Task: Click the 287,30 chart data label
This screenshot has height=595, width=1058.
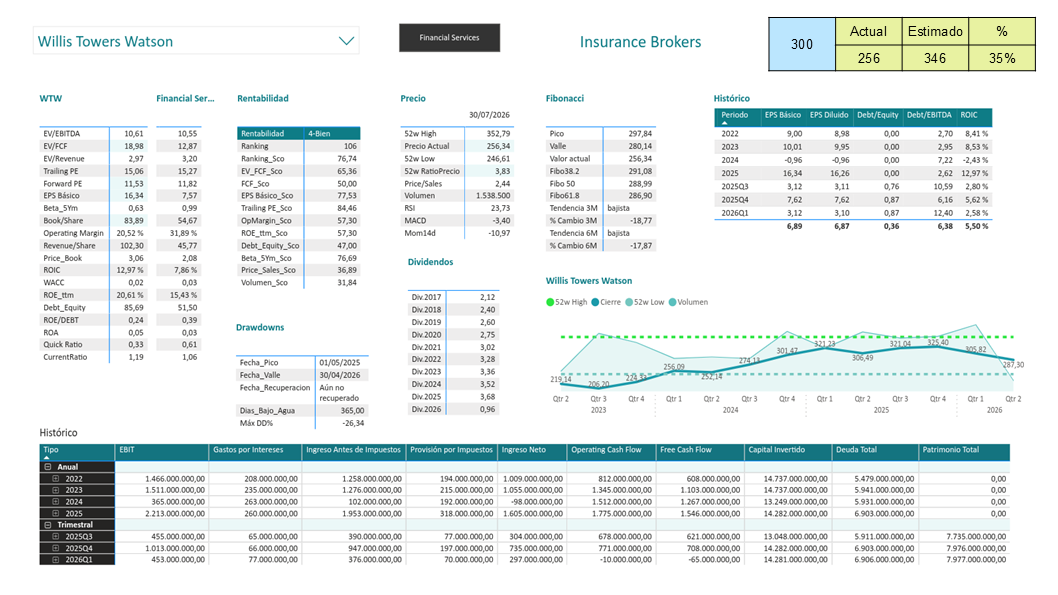Action: coord(1013,365)
